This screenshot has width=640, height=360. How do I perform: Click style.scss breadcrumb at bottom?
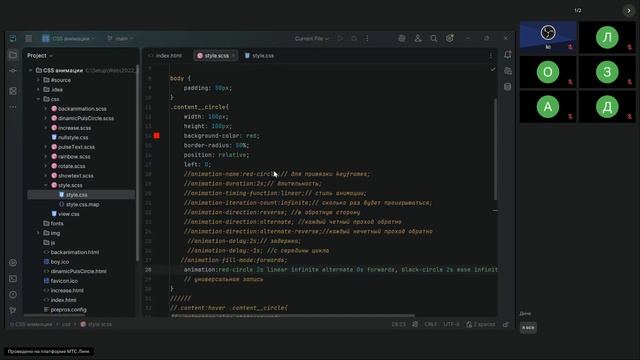pos(96,324)
